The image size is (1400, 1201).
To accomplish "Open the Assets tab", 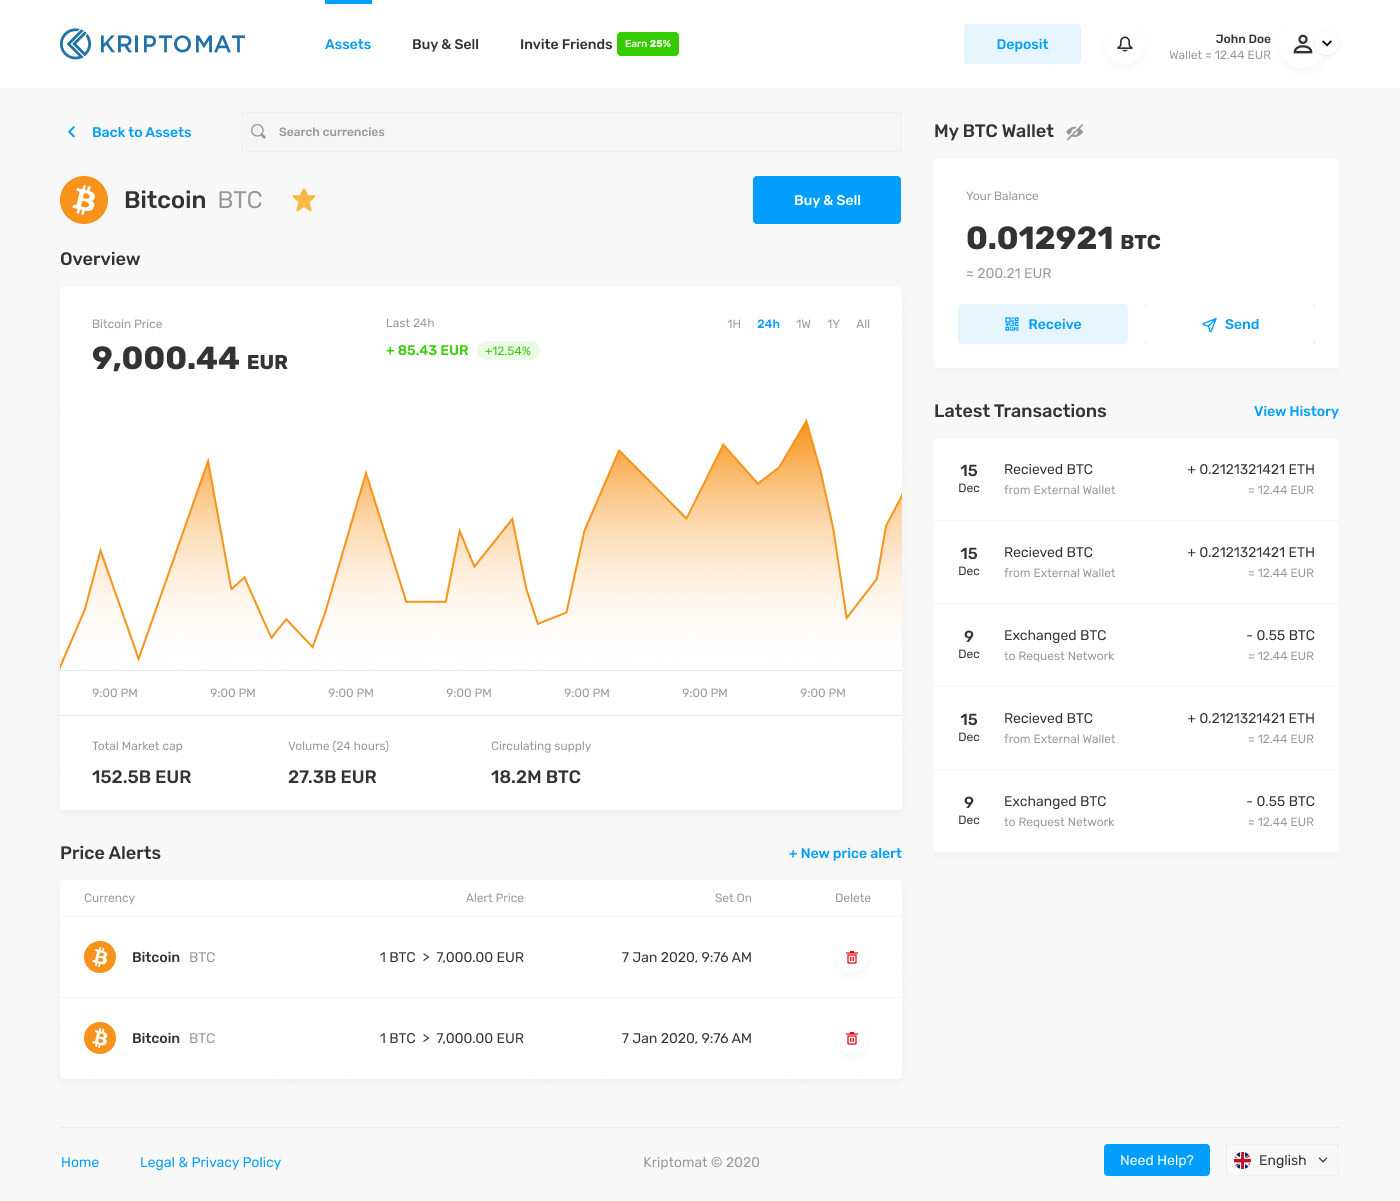I will [x=348, y=44].
